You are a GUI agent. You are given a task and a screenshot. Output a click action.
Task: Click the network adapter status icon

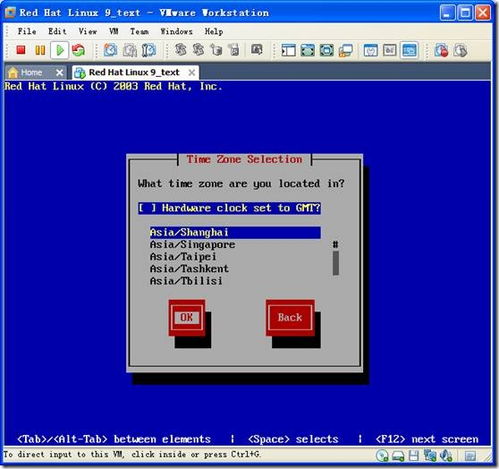click(x=430, y=456)
